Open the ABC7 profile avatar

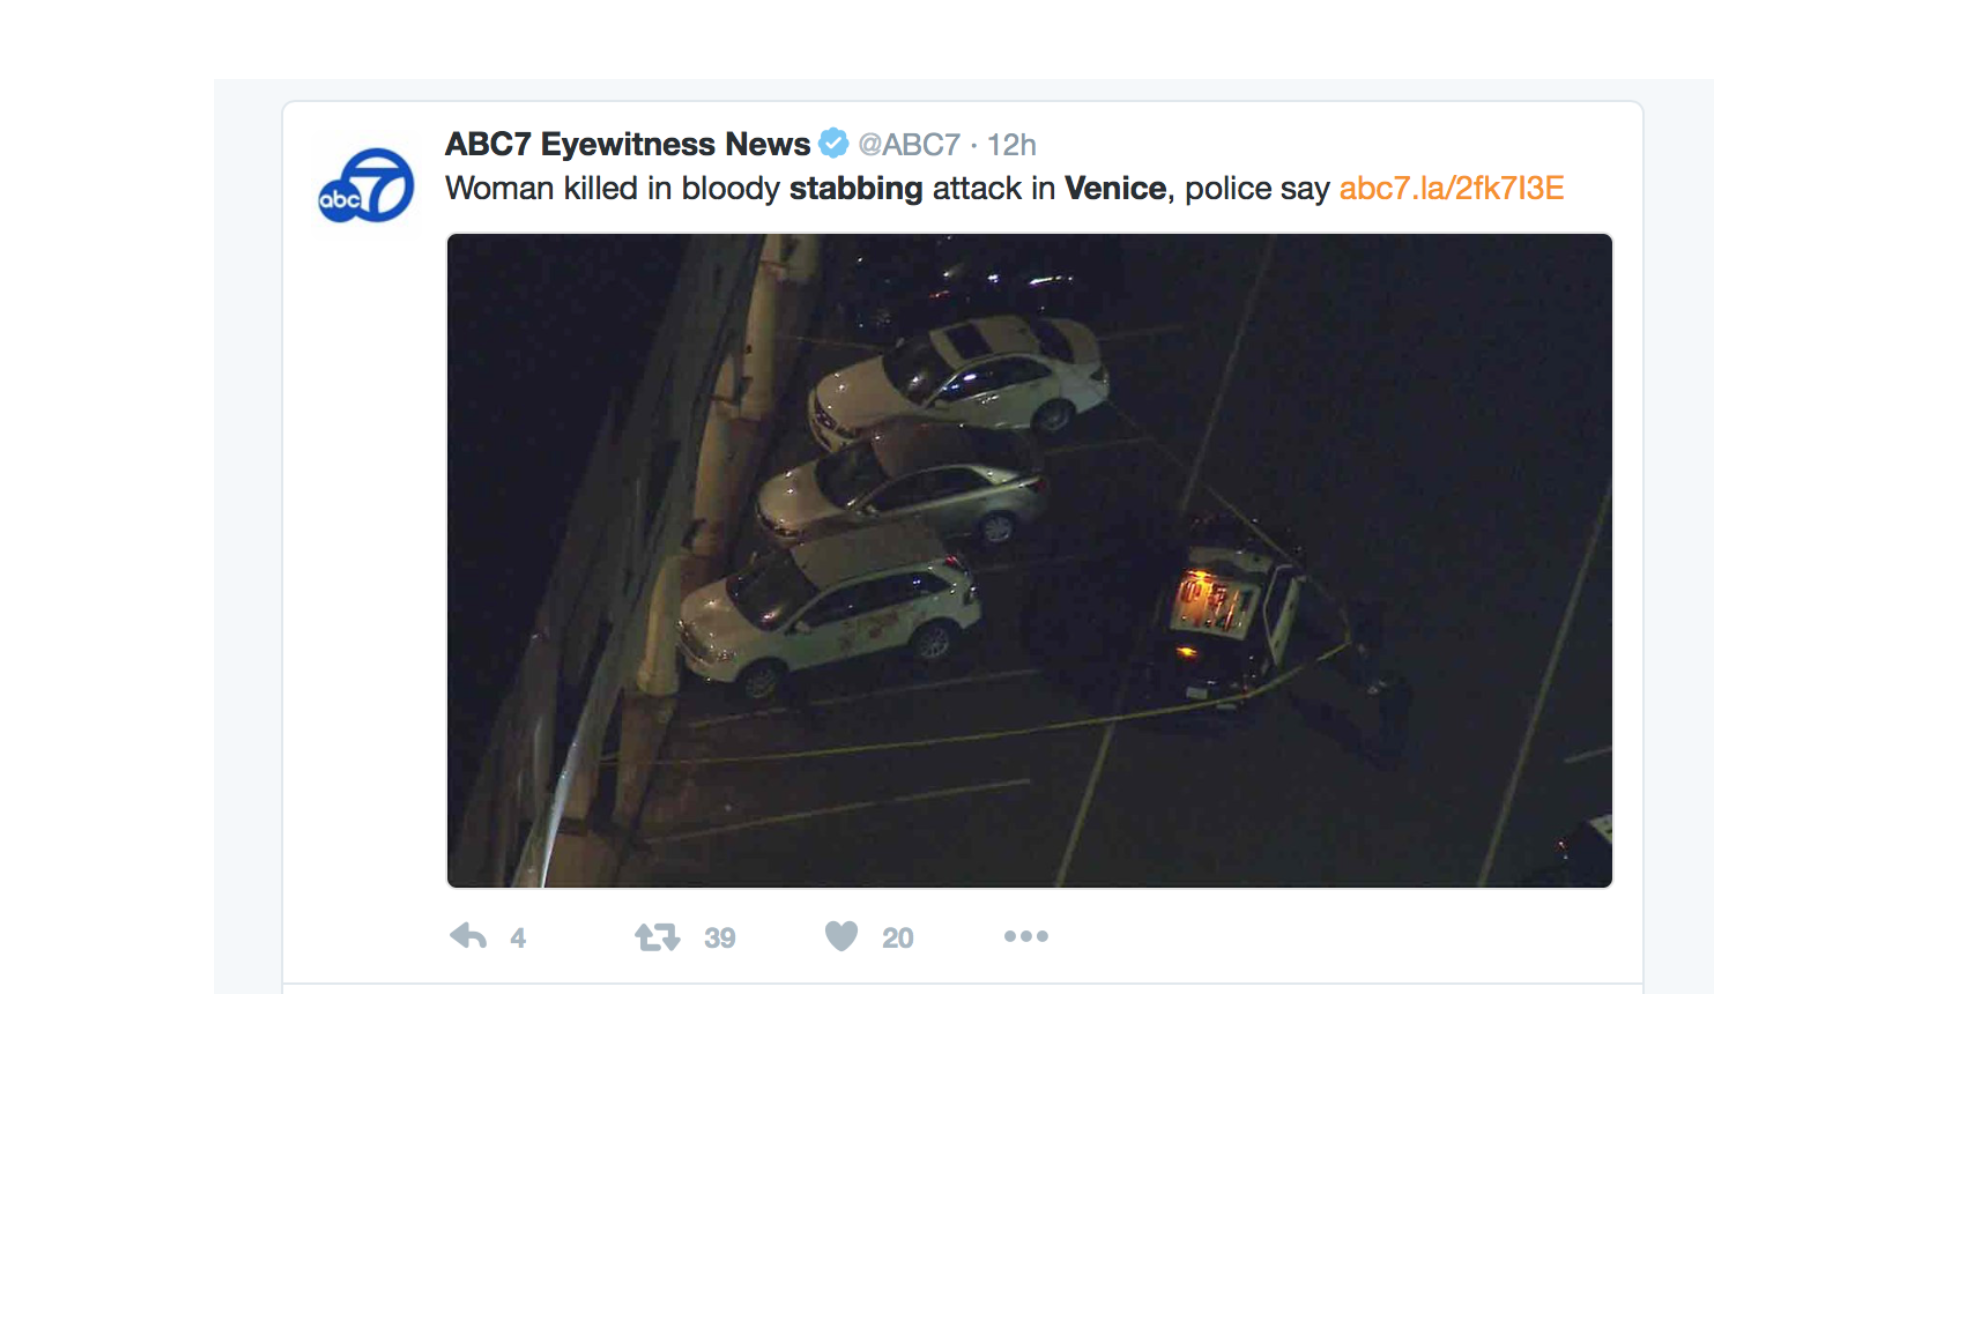point(365,185)
